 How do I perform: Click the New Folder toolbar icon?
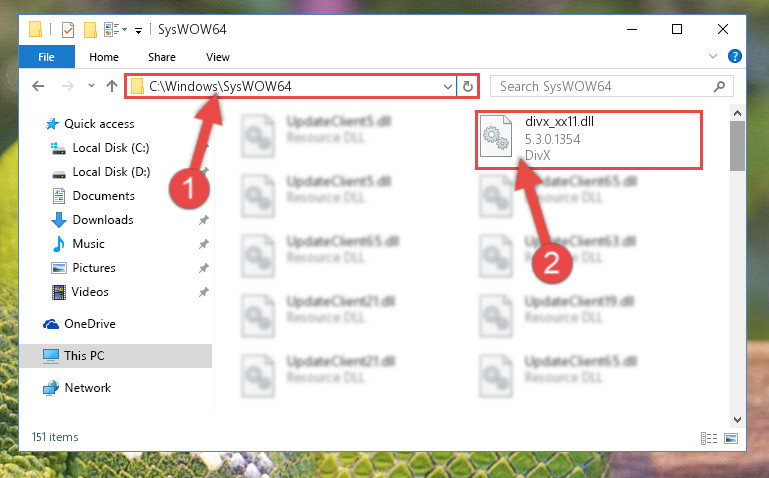tap(90, 30)
